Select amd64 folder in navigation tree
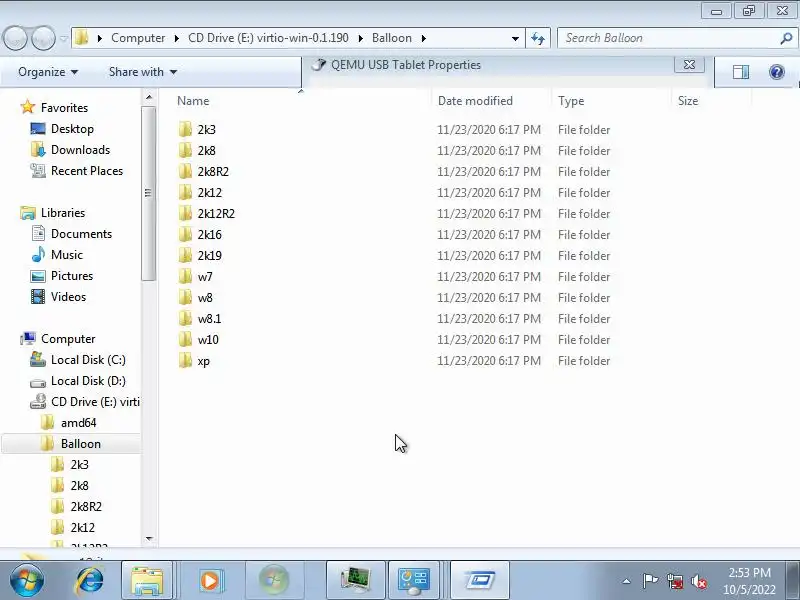The height and width of the screenshot is (600, 800). [68, 422]
